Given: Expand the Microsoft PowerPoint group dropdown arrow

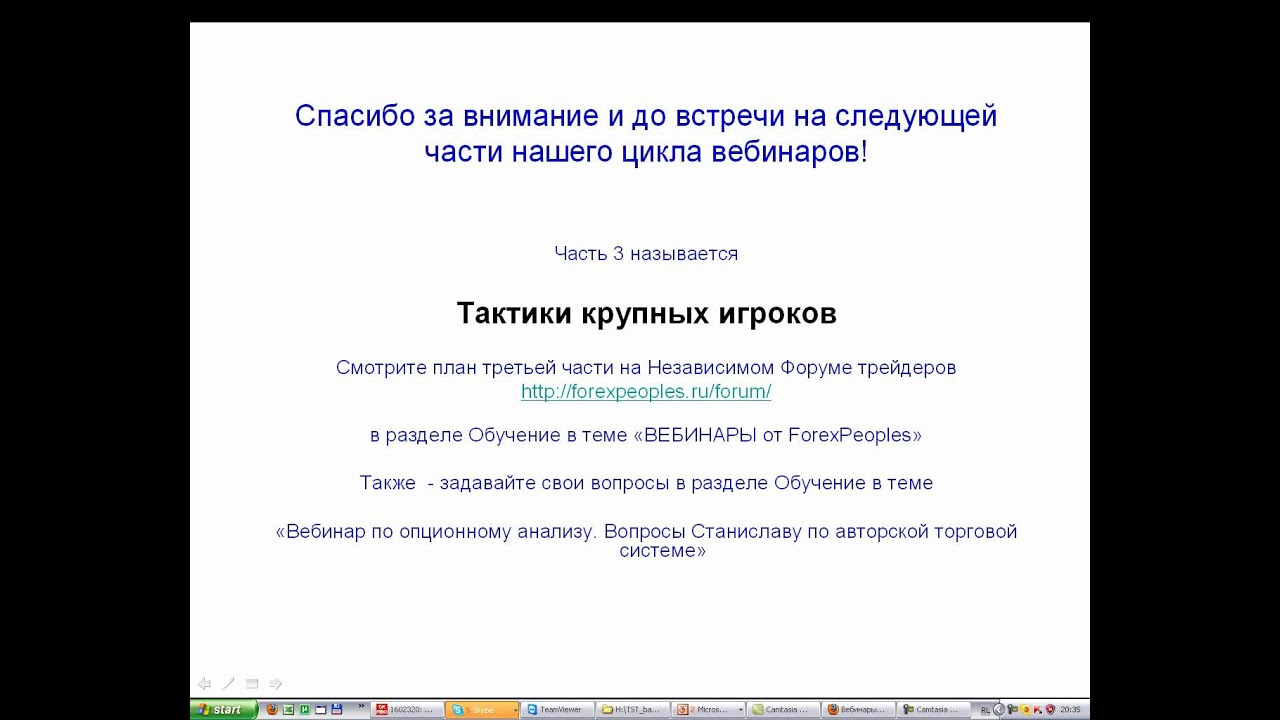Looking at the screenshot, I should 741,710.
